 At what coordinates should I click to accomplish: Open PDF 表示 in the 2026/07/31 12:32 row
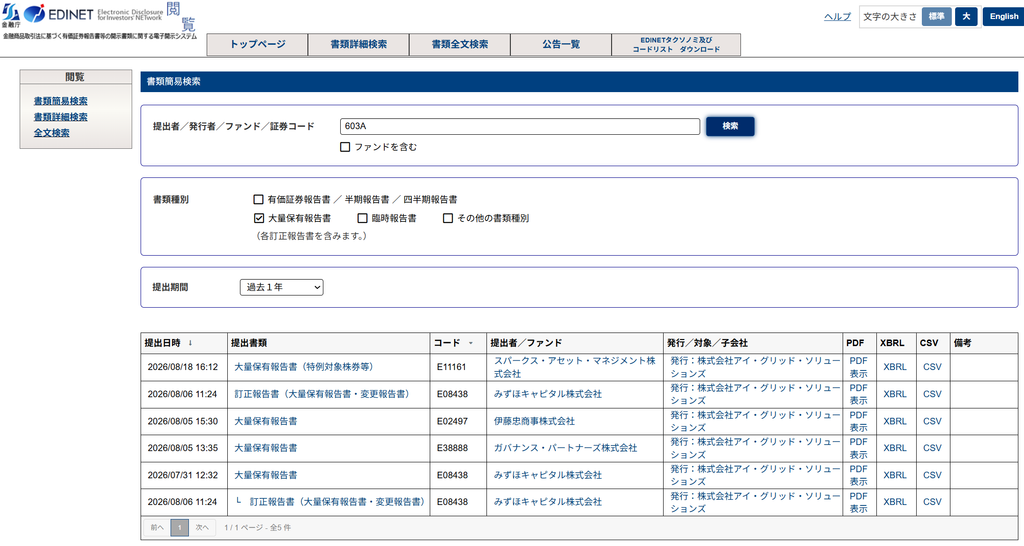coord(858,475)
